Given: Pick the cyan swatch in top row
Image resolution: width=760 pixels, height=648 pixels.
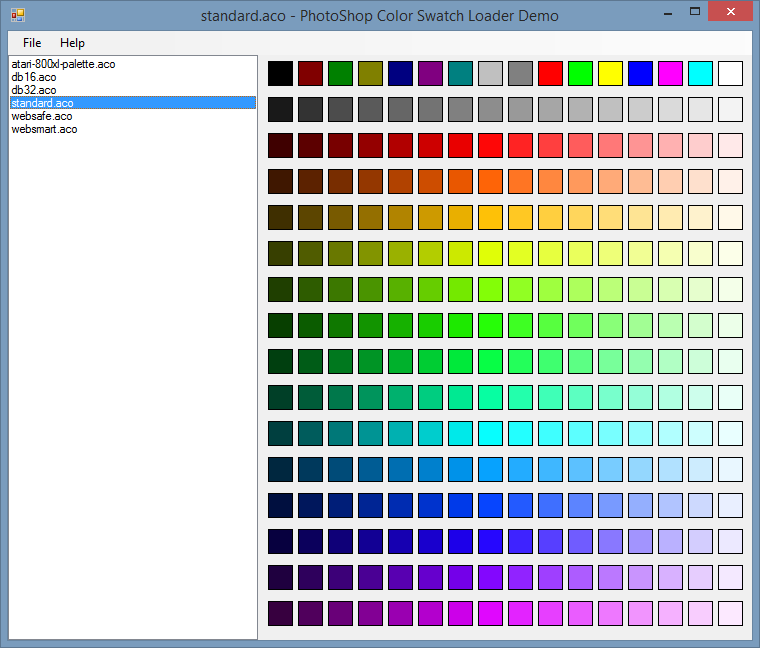Looking at the screenshot, I should [700, 73].
